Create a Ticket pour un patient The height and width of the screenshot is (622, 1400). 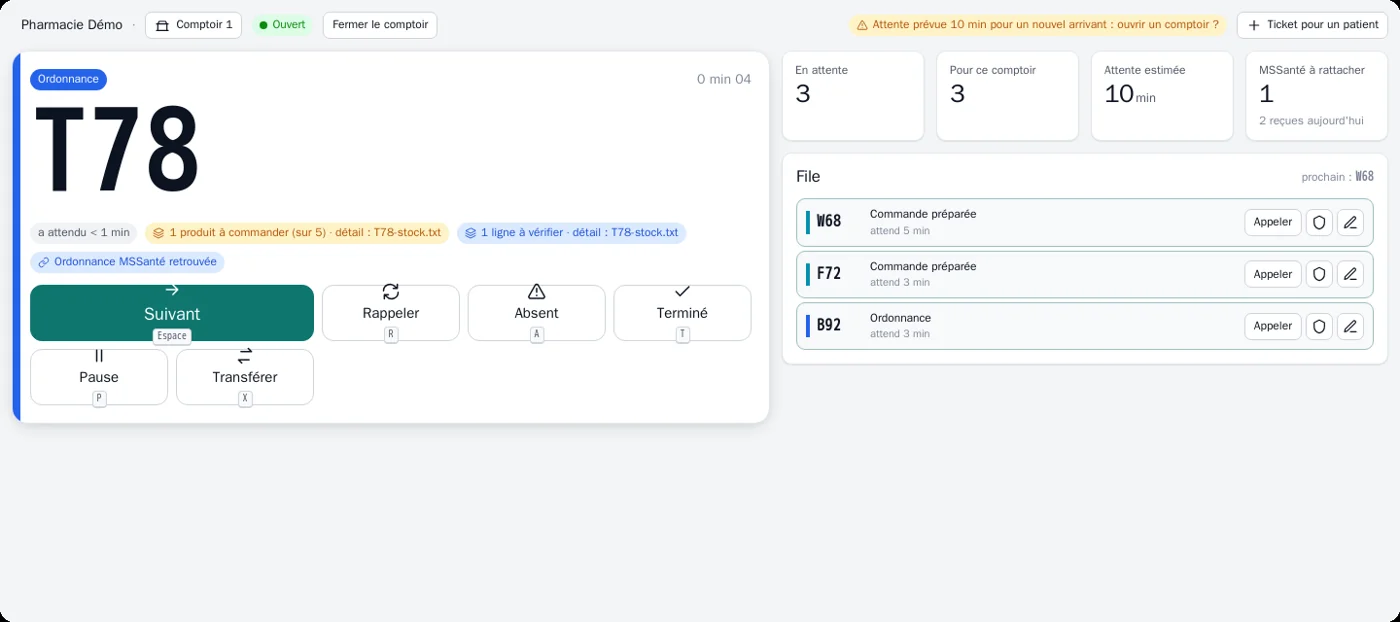[x=1312, y=25]
